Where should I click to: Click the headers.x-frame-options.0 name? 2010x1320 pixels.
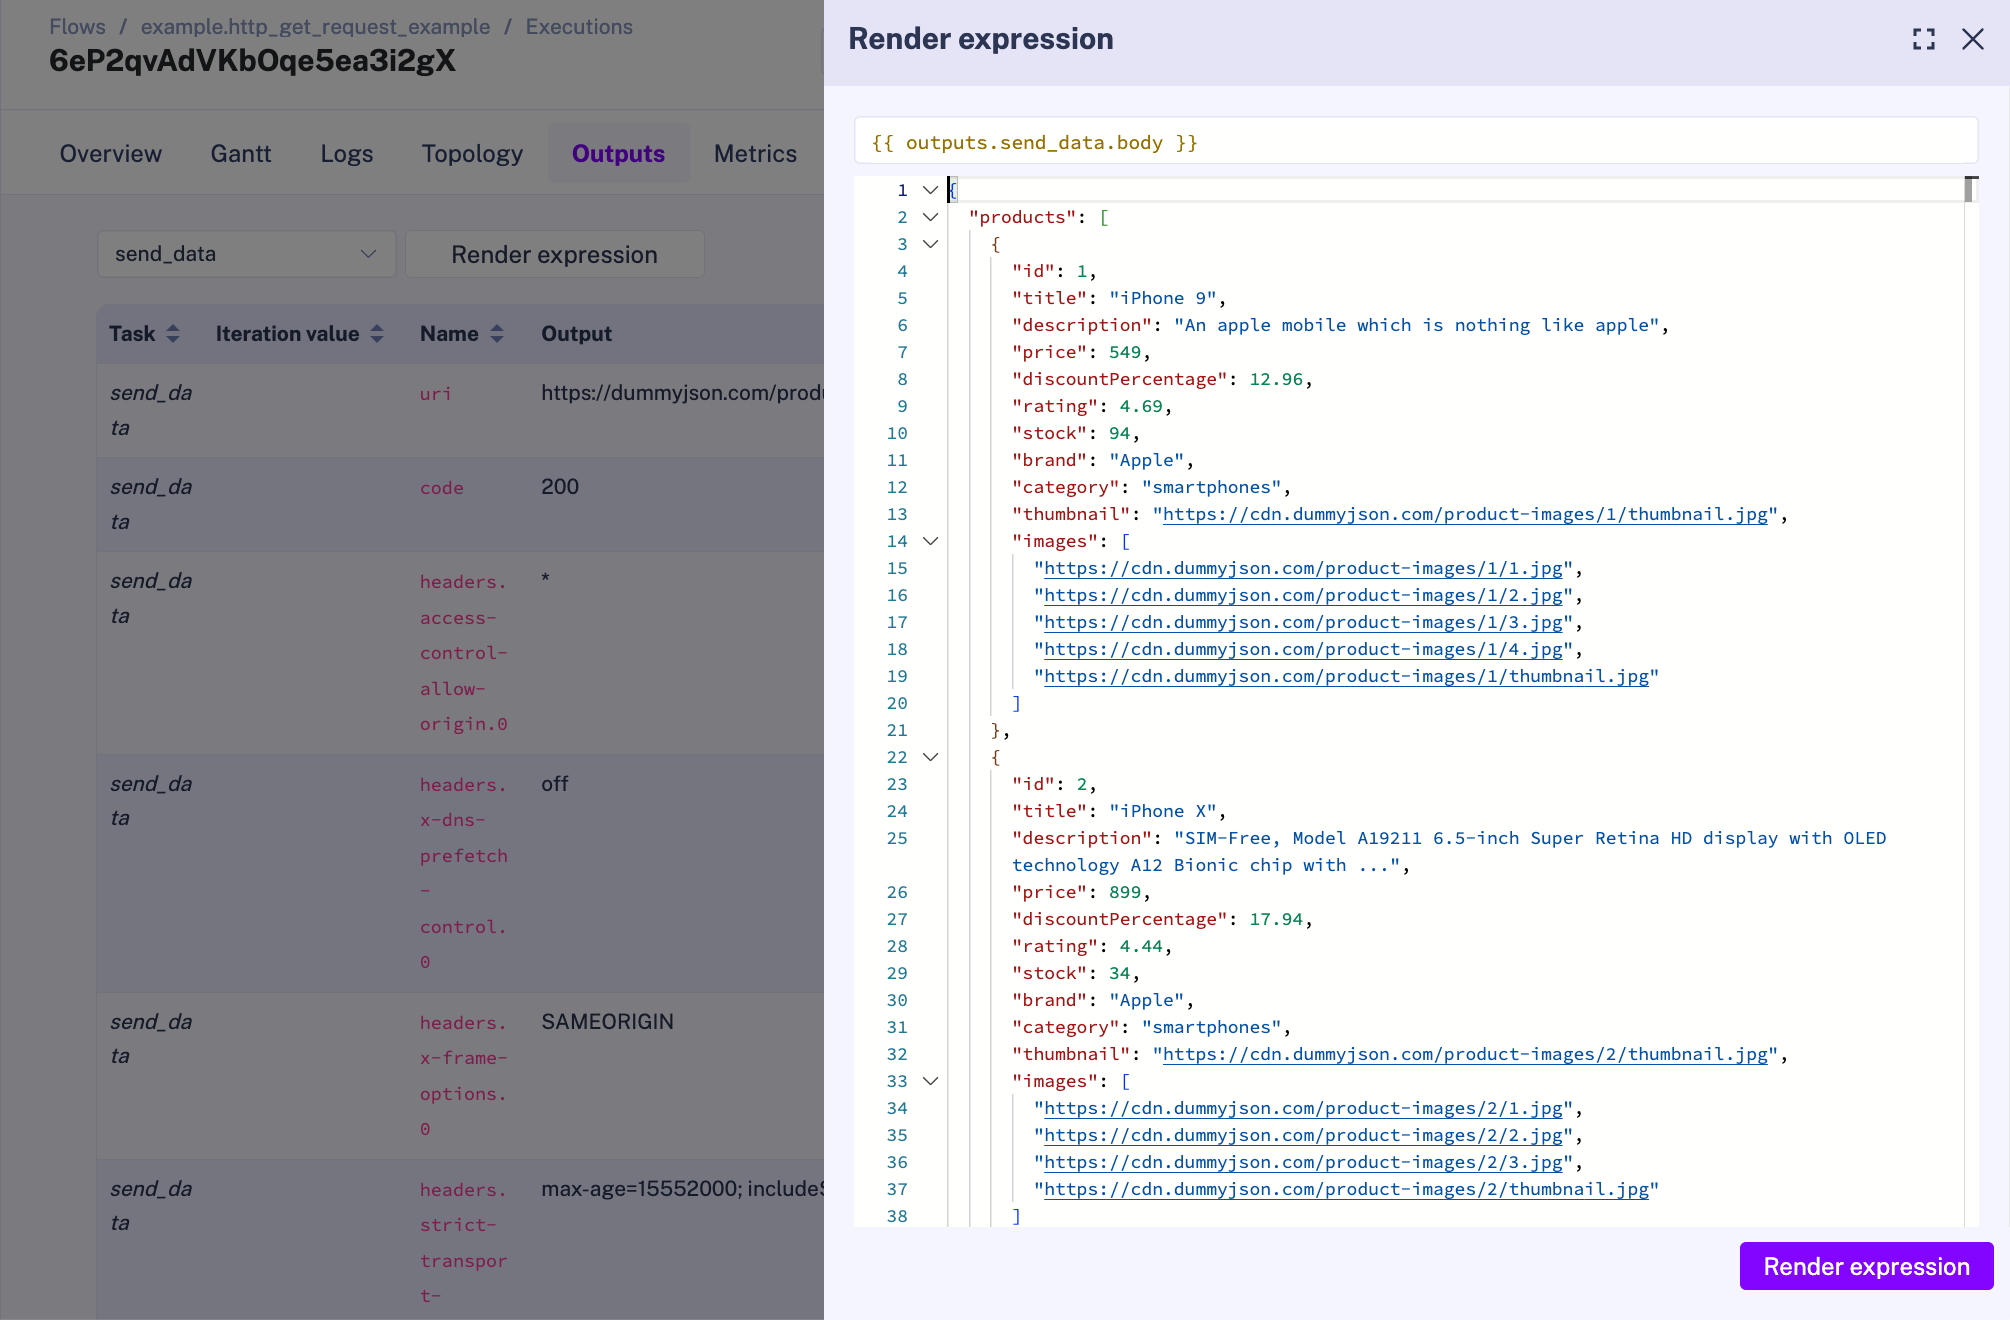pos(464,1076)
